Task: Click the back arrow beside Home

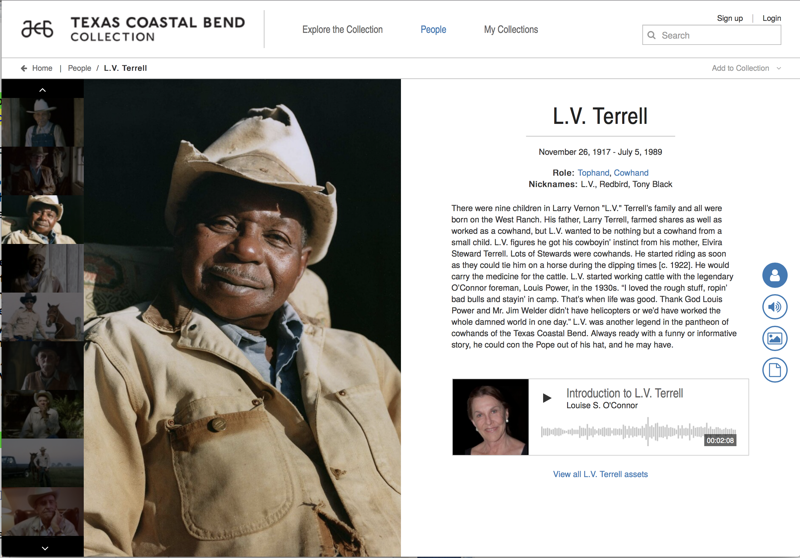Action: (23, 68)
